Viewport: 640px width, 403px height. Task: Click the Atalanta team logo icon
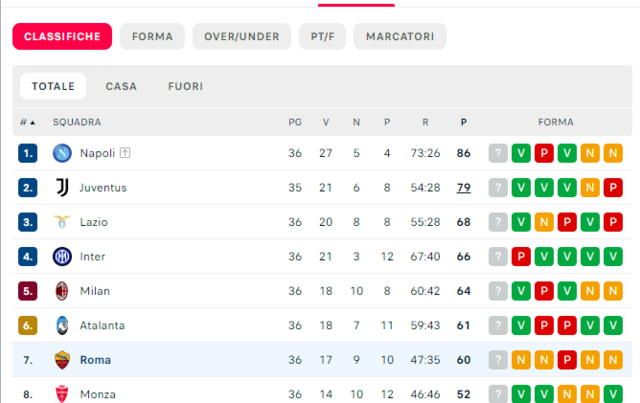(x=62, y=325)
